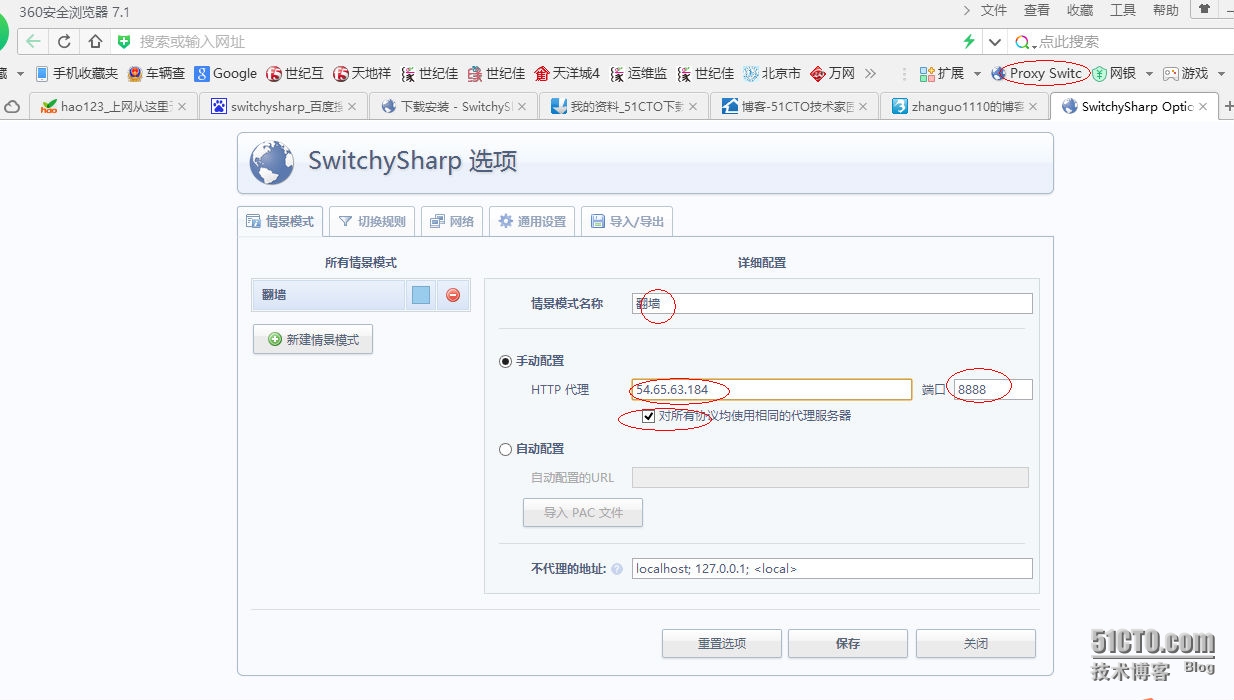Click the 导入 PAC 文件 button
The height and width of the screenshot is (700, 1234).
583,512
